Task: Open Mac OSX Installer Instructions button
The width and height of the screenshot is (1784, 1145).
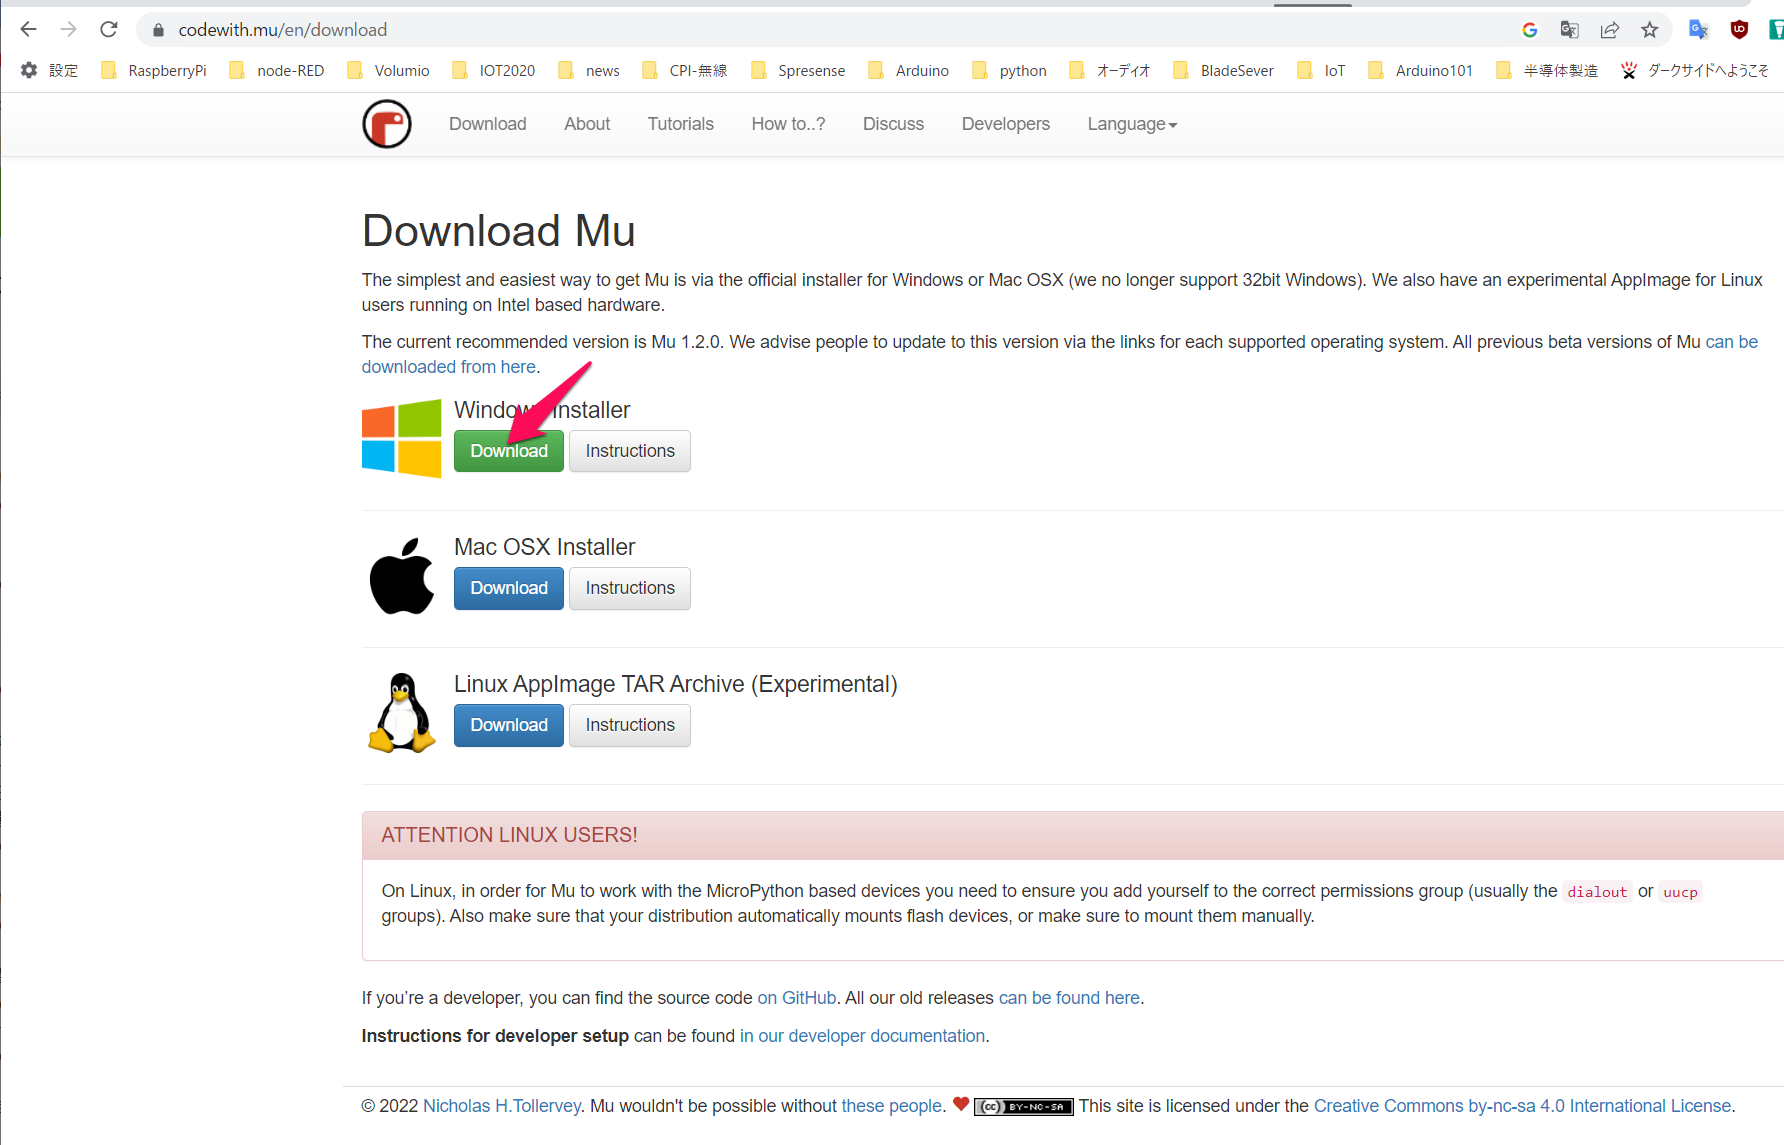Action: coord(630,588)
